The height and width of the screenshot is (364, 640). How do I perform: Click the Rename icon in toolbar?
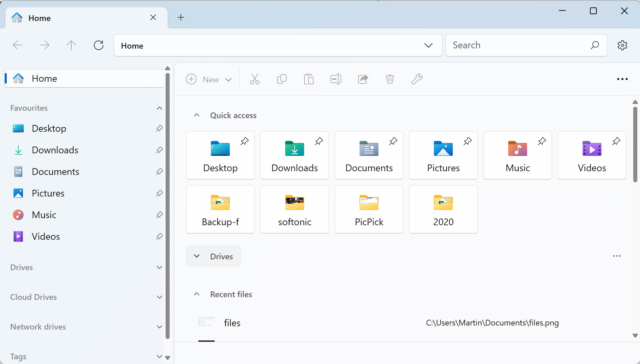[x=336, y=79]
